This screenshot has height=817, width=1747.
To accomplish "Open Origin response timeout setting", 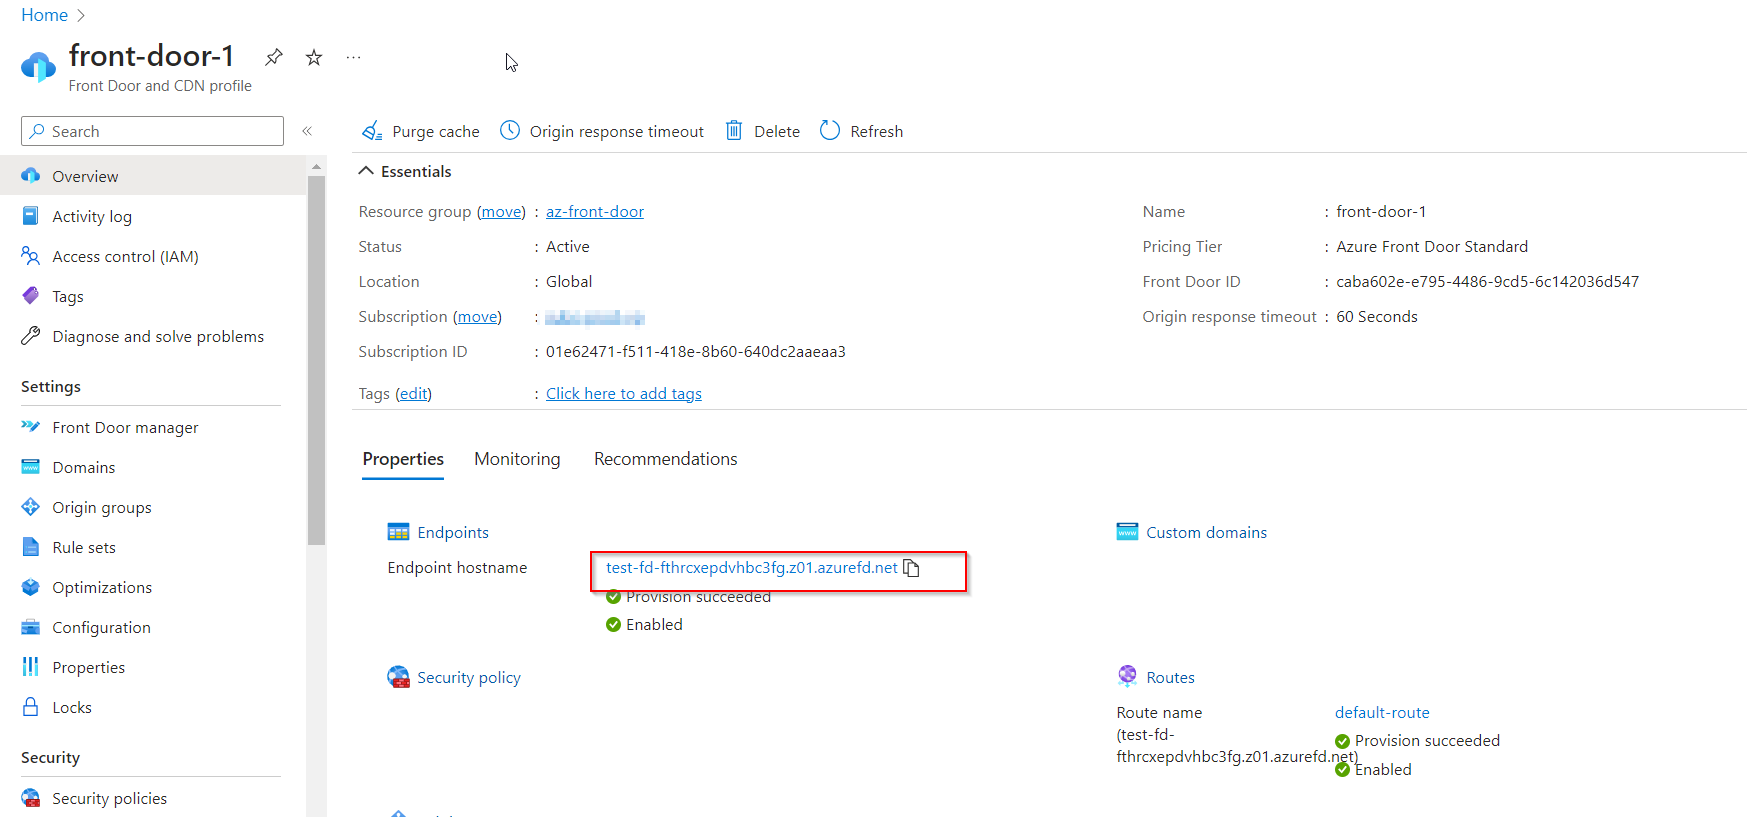I will pos(602,131).
